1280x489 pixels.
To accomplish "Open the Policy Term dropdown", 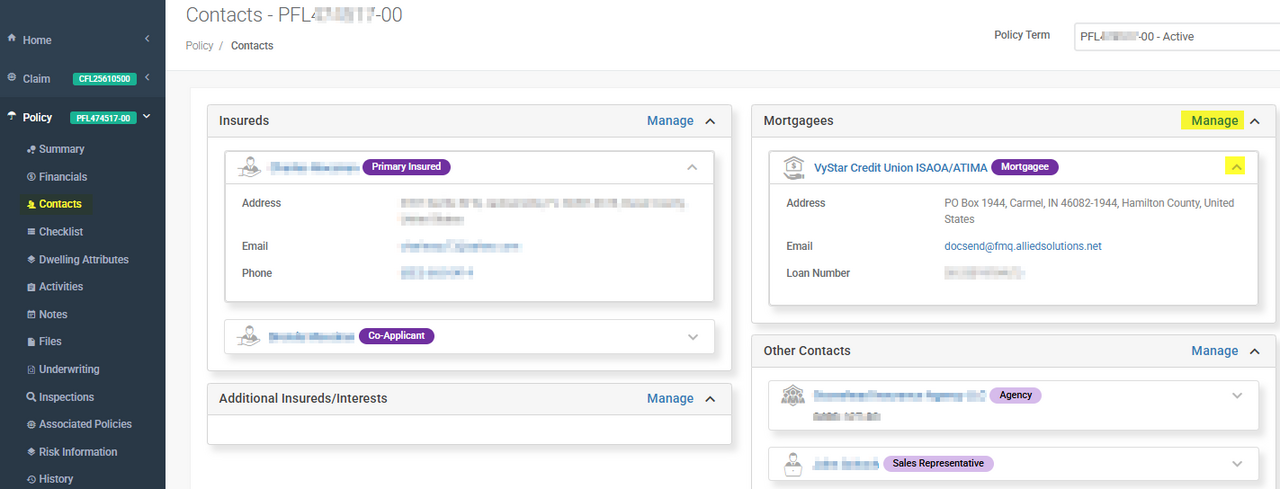I will (x=1175, y=37).
